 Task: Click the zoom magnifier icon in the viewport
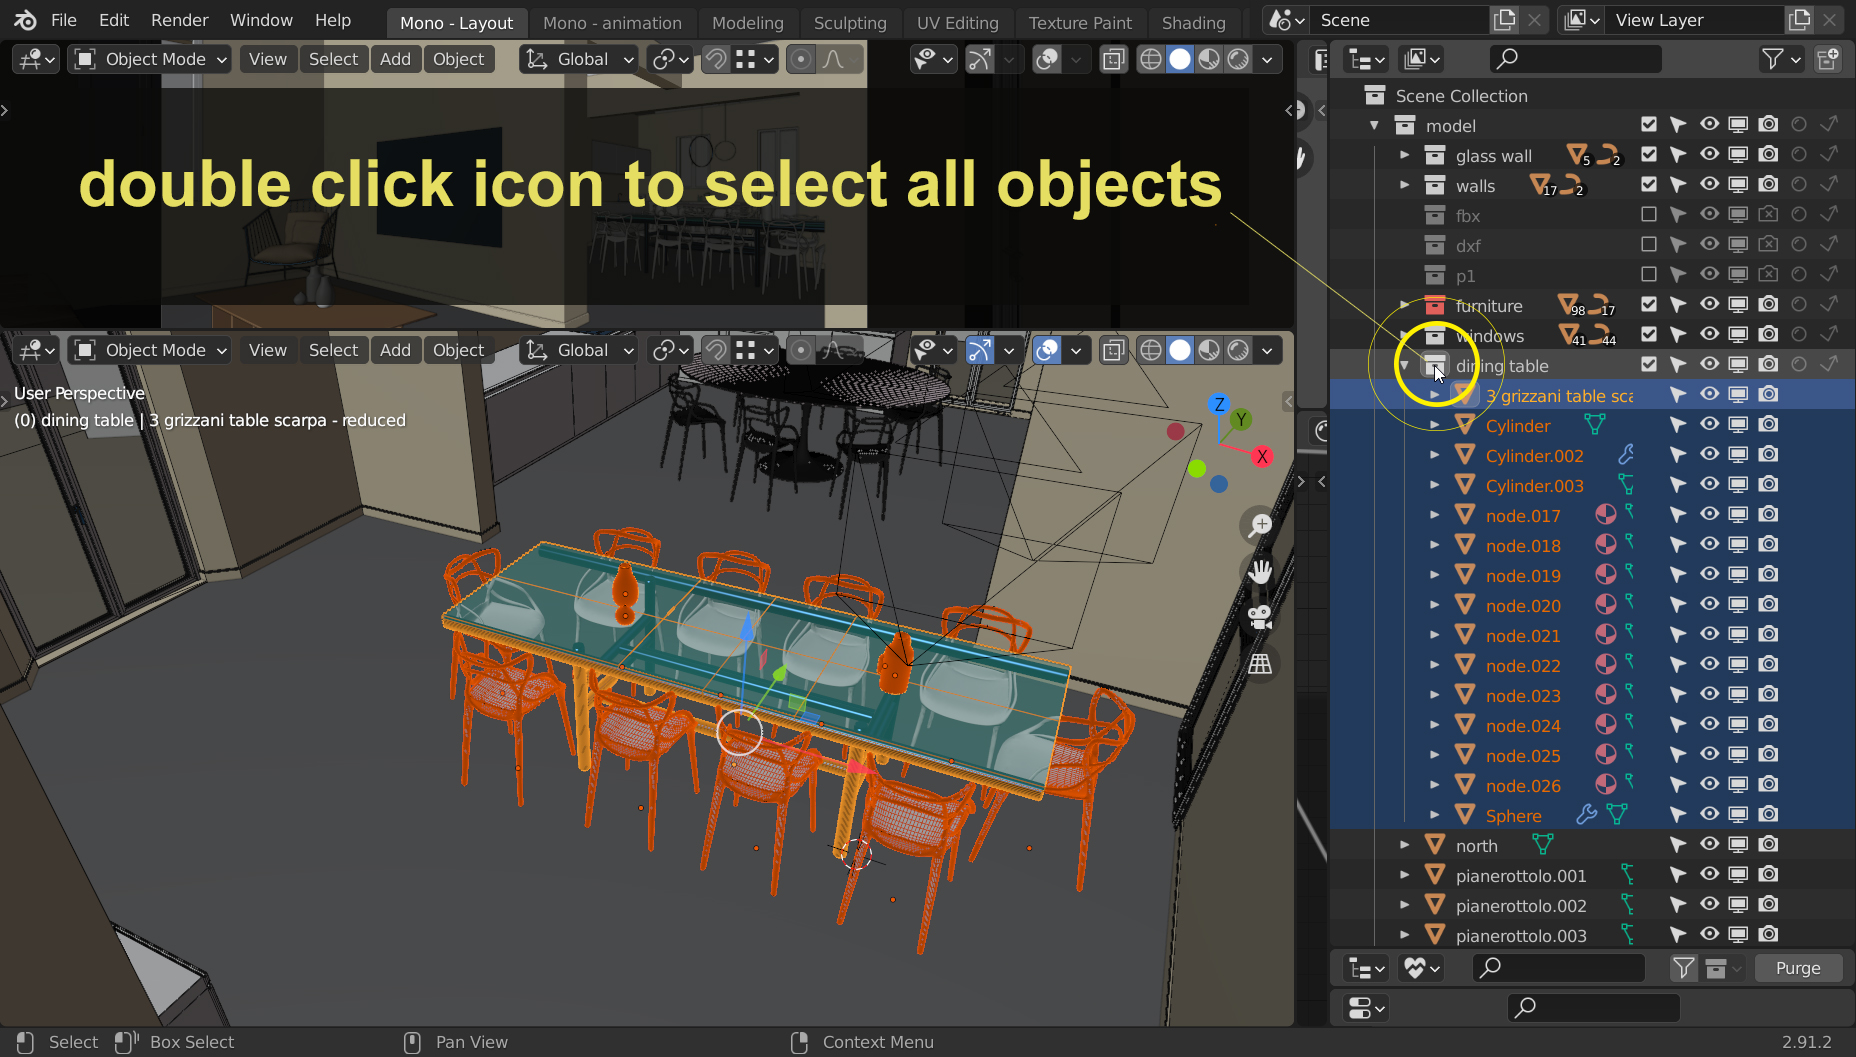[x=1260, y=525]
